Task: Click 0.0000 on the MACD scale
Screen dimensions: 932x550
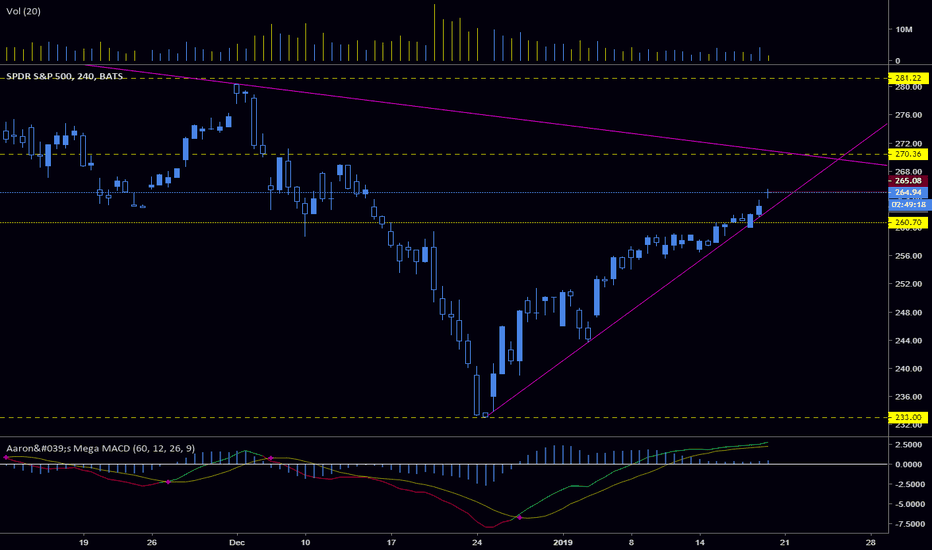Action: click(908, 464)
